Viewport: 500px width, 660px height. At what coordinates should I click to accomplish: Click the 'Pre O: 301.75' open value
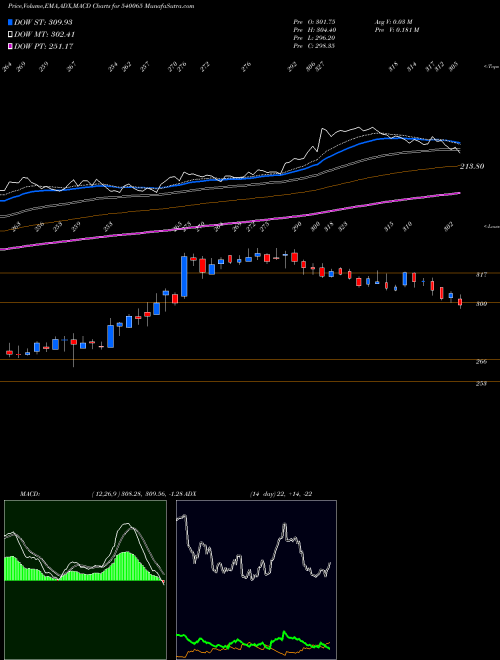coord(314,22)
